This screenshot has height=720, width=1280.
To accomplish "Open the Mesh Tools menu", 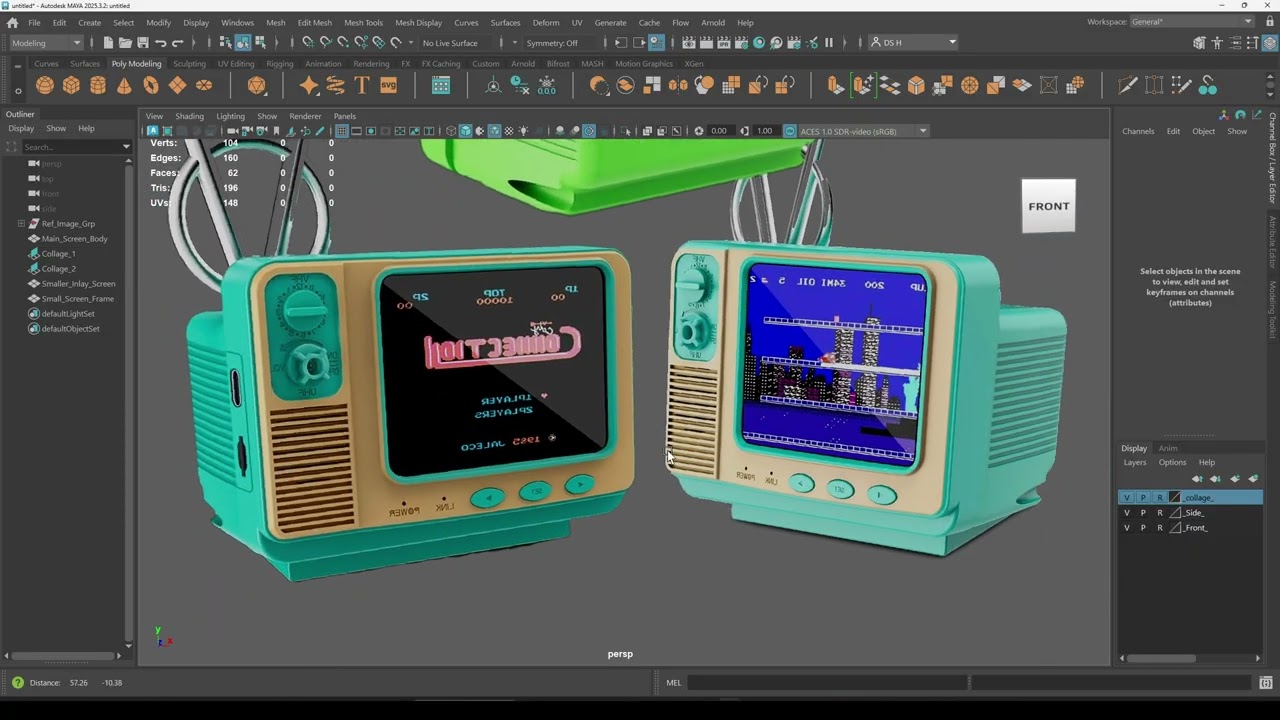I will pyautogui.click(x=363, y=22).
